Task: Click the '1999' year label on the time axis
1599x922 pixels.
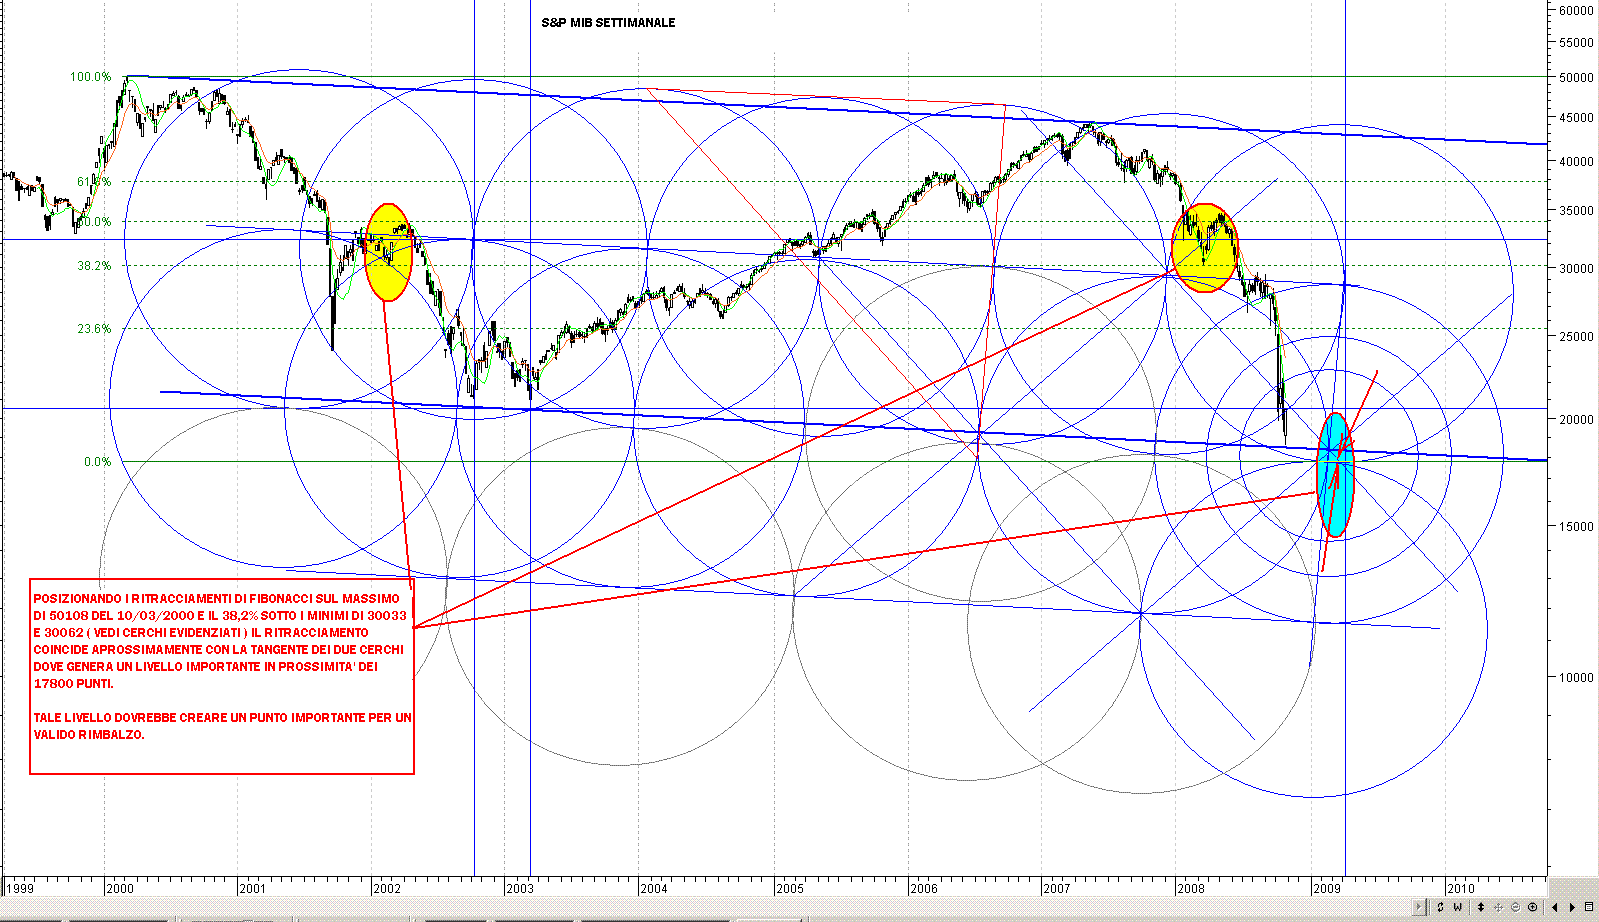Action: (x=20, y=888)
